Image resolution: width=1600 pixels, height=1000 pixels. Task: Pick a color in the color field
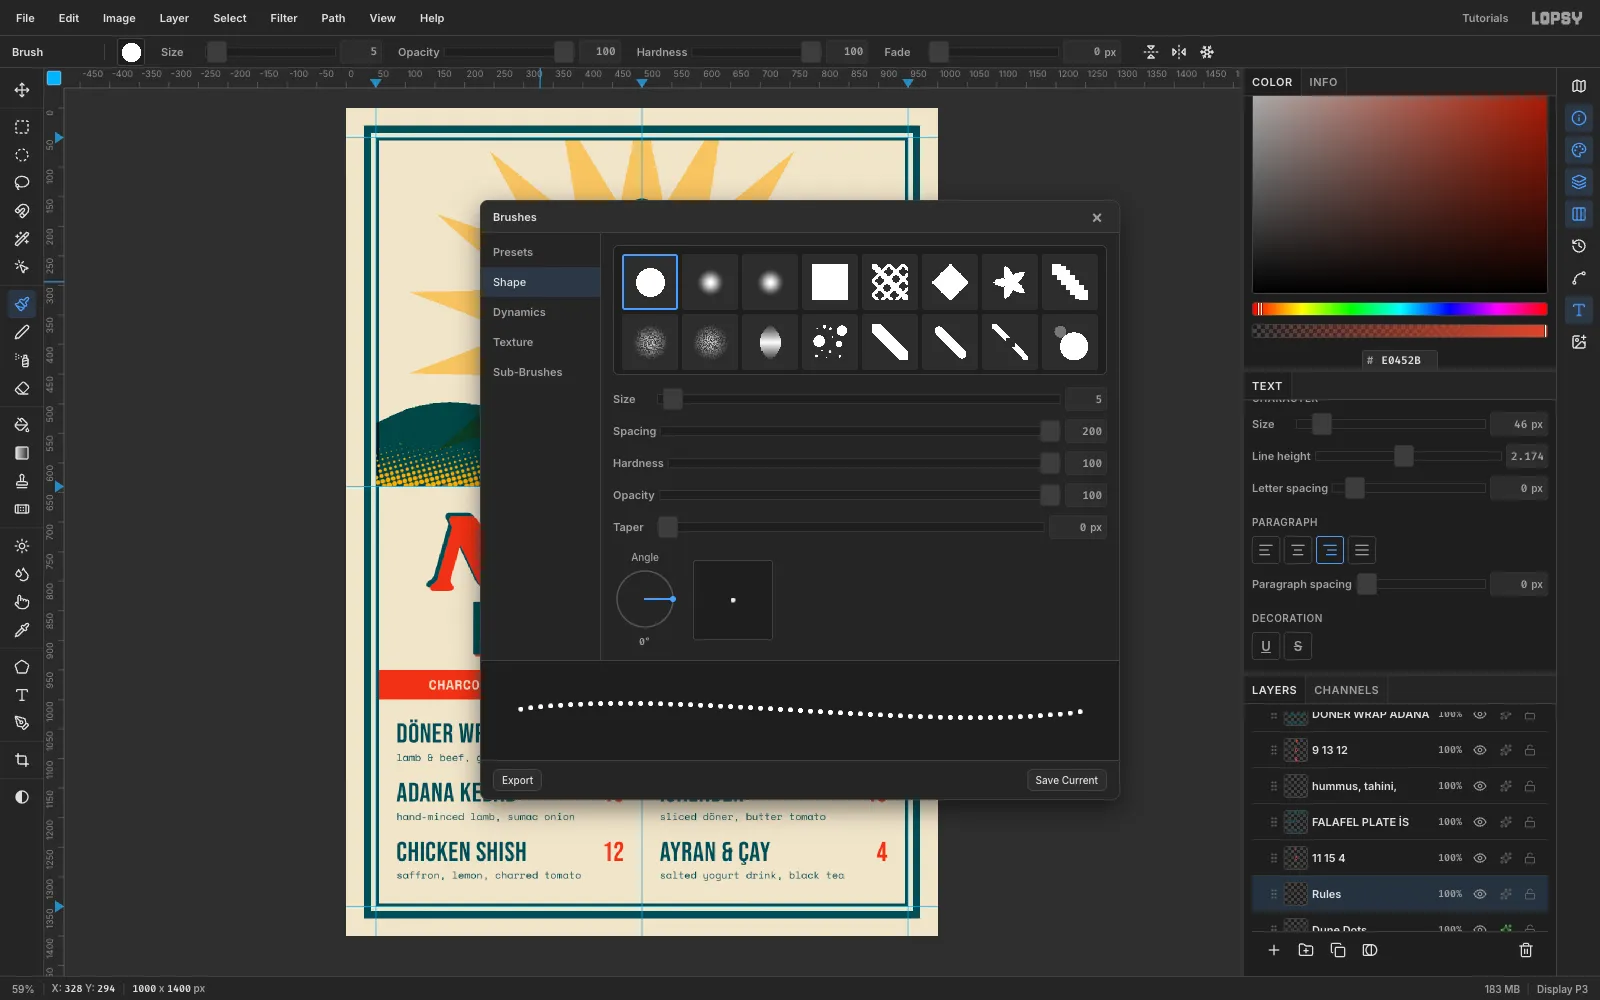click(1399, 194)
